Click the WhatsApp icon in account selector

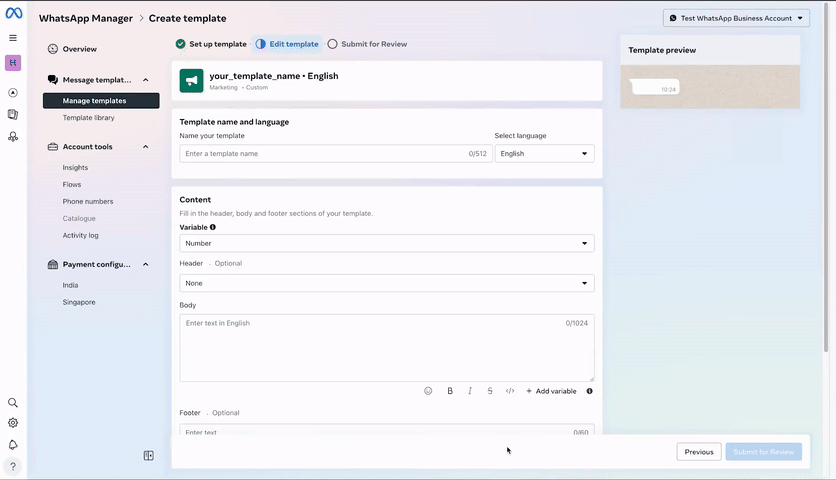pos(673,18)
